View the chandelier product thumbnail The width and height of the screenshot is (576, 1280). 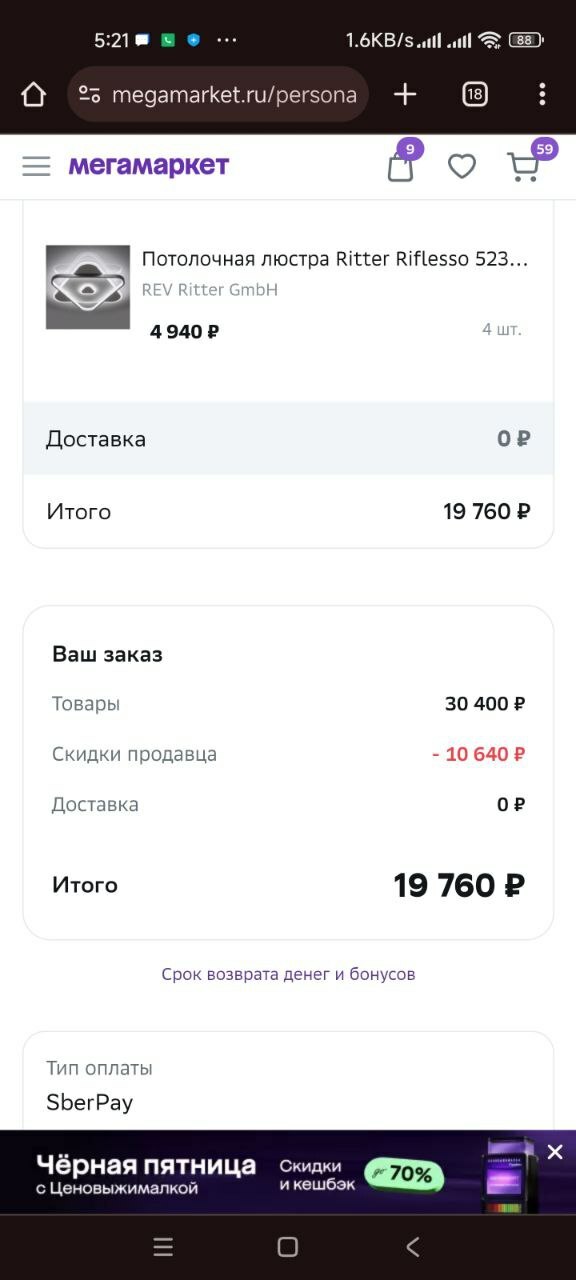click(x=88, y=288)
